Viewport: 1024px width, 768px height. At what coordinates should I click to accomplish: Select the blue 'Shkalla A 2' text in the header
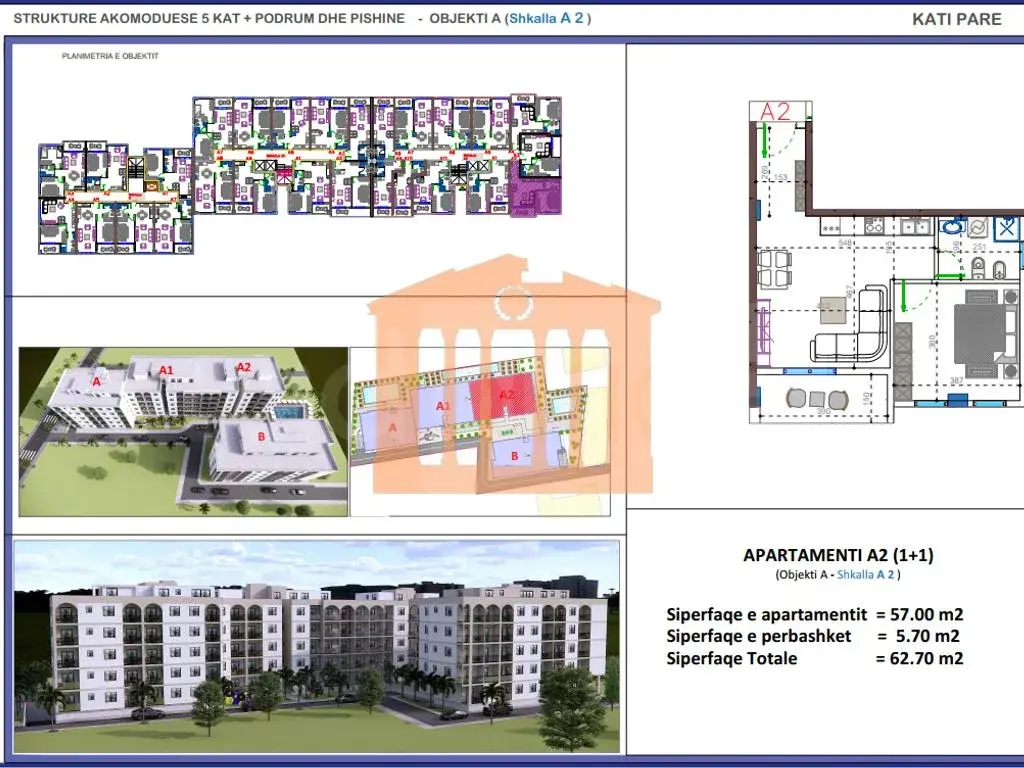[546, 18]
